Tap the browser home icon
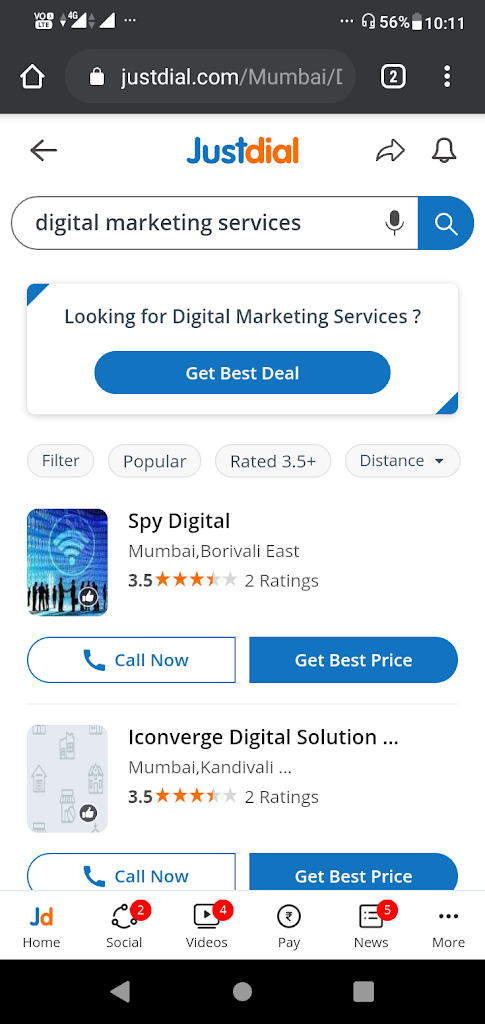This screenshot has width=485, height=1024. click(x=32, y=78)
